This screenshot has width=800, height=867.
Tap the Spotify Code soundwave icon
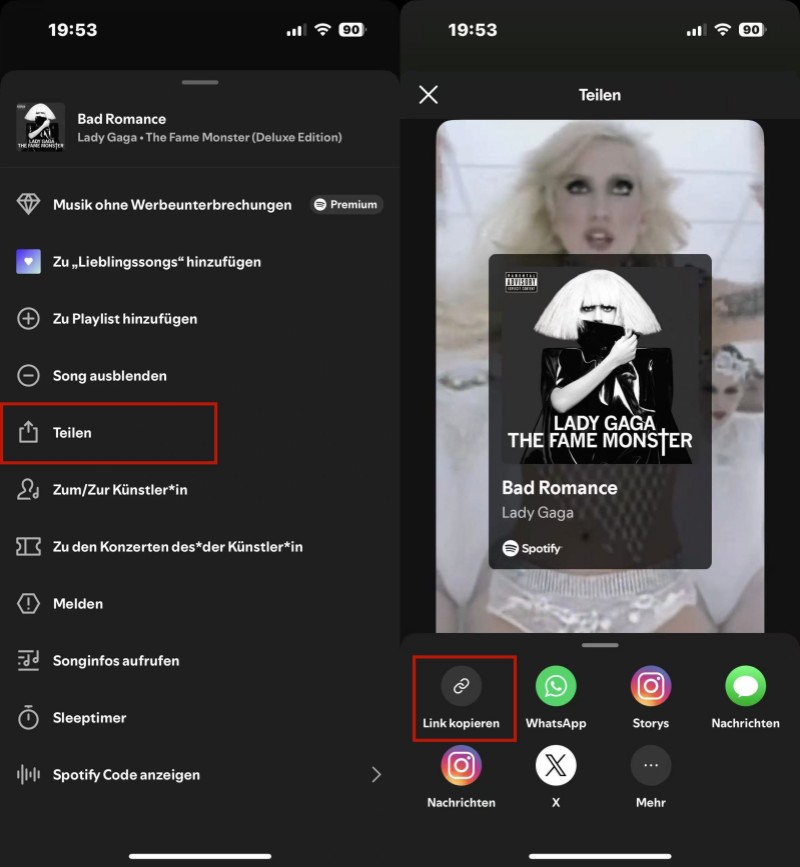coord(28,774)
